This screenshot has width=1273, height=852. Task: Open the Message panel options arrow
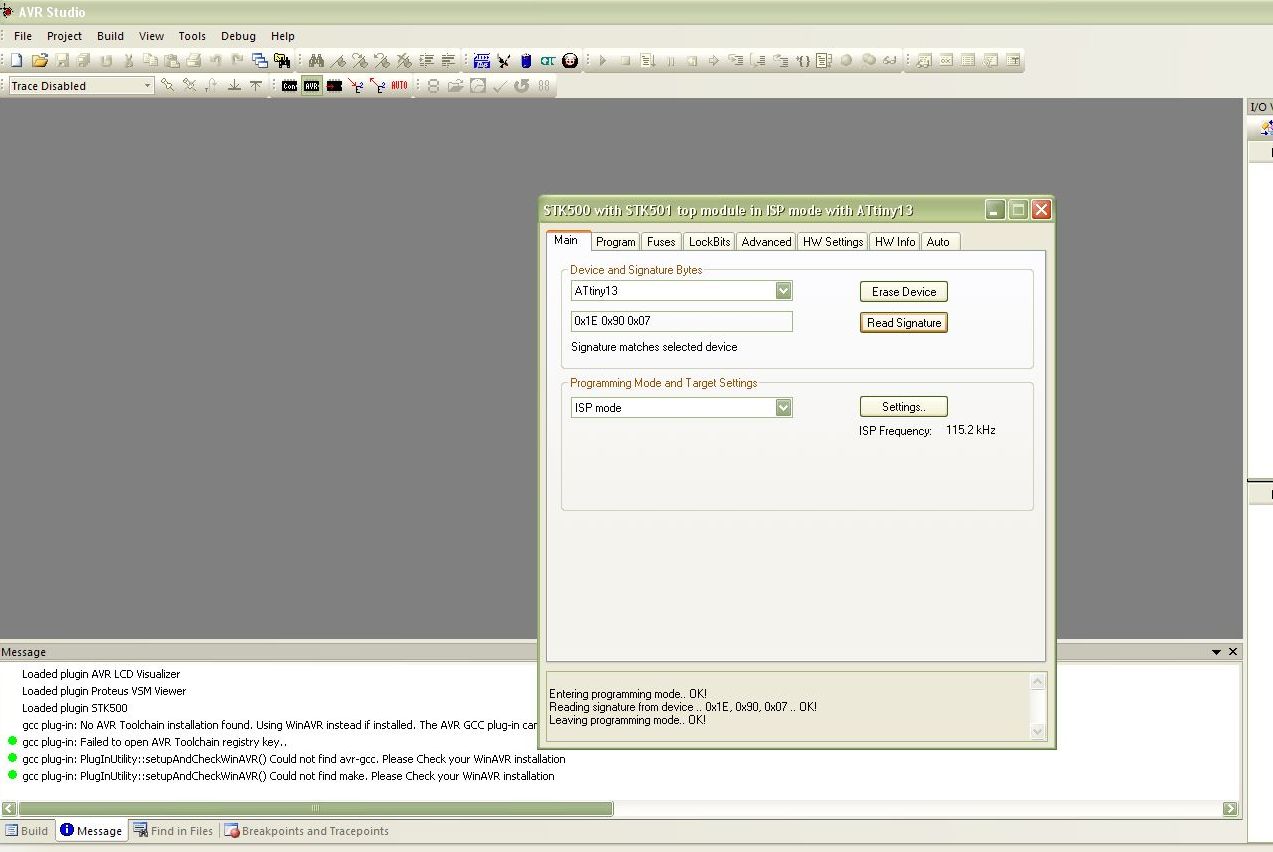pyautogui.click(x=1216, y=652)
